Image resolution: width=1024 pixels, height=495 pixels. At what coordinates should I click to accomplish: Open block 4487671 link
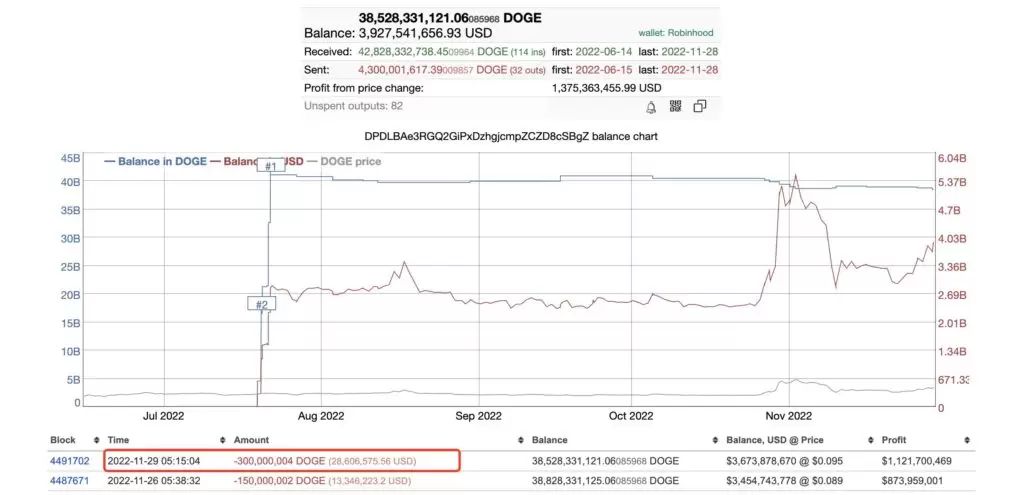tap(69, 481)
